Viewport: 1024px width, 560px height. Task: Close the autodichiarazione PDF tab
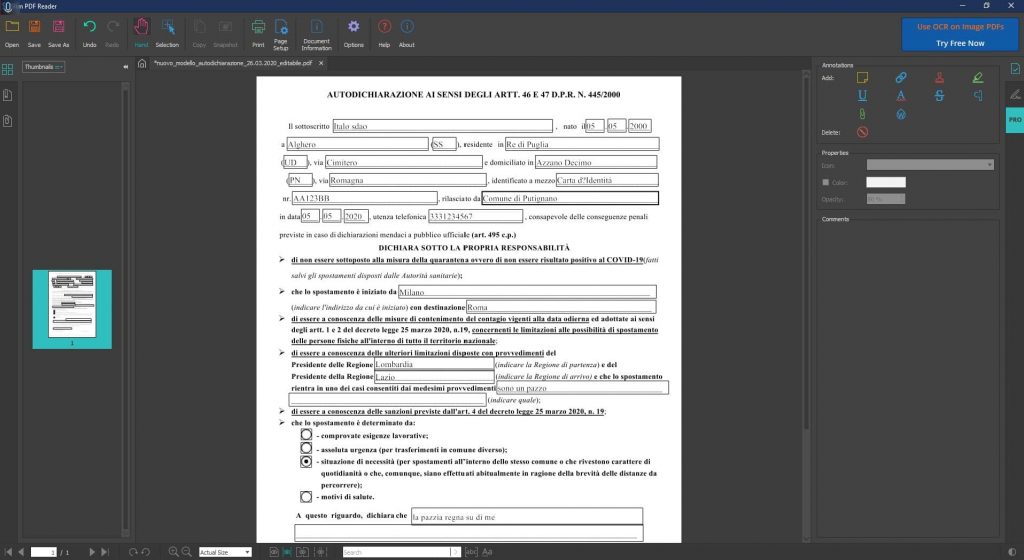(x=321, y=63)
